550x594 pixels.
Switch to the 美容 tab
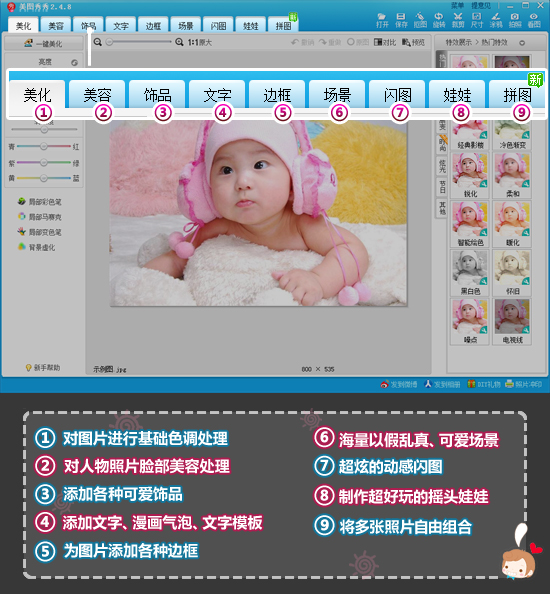tap(56, 25)
